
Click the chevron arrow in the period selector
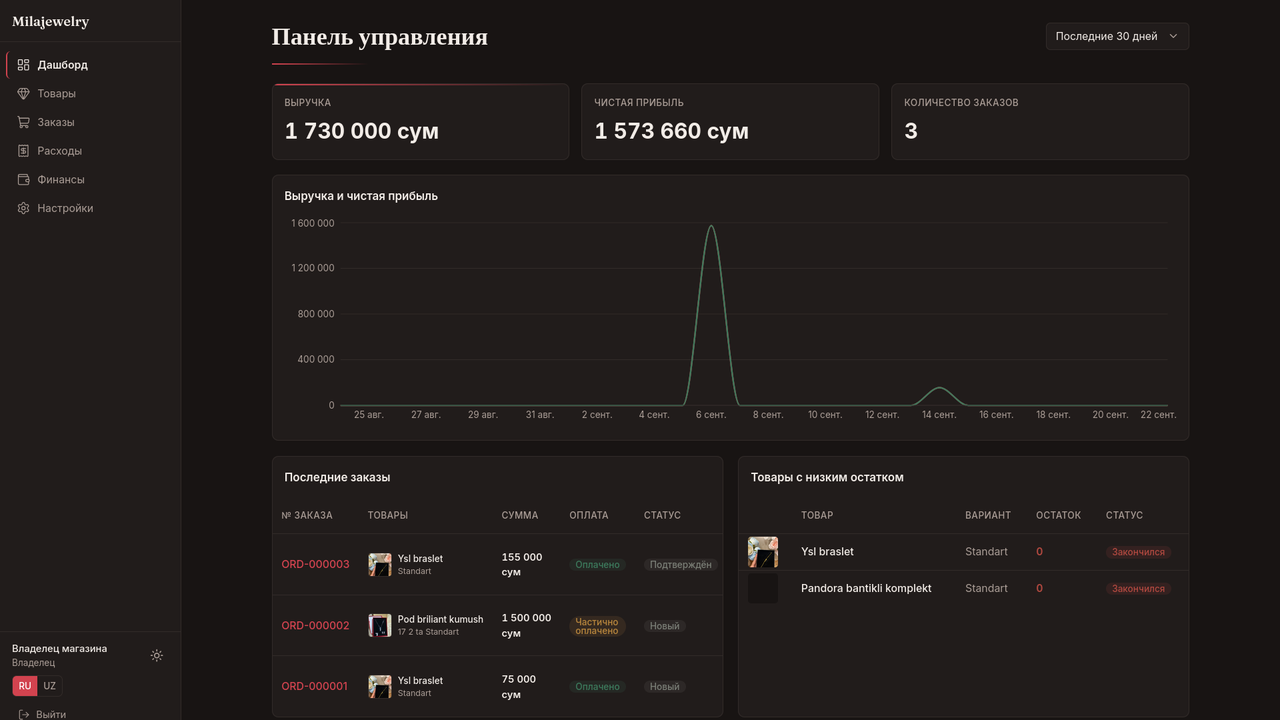coord(1173,36)
